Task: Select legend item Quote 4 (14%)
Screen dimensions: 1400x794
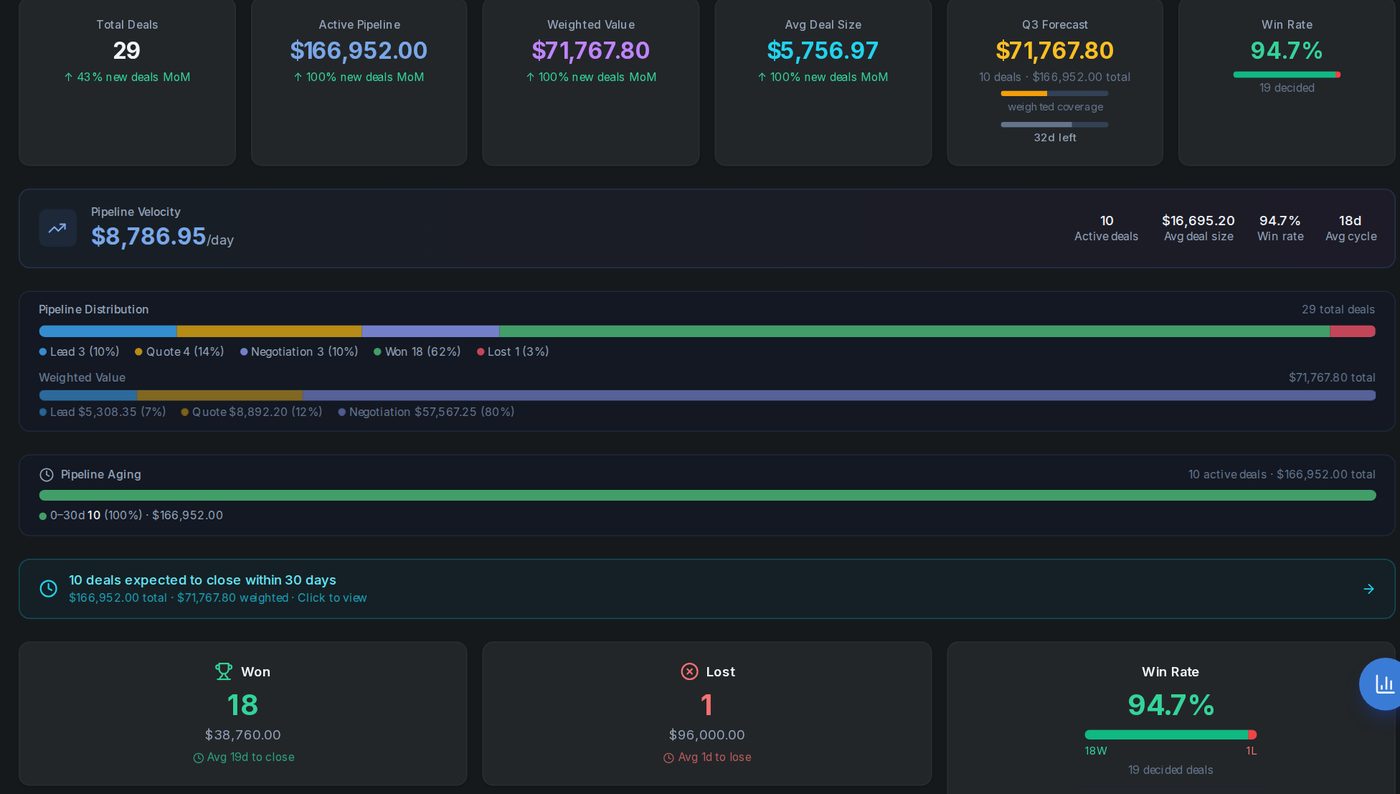Action: coord(179,351)
